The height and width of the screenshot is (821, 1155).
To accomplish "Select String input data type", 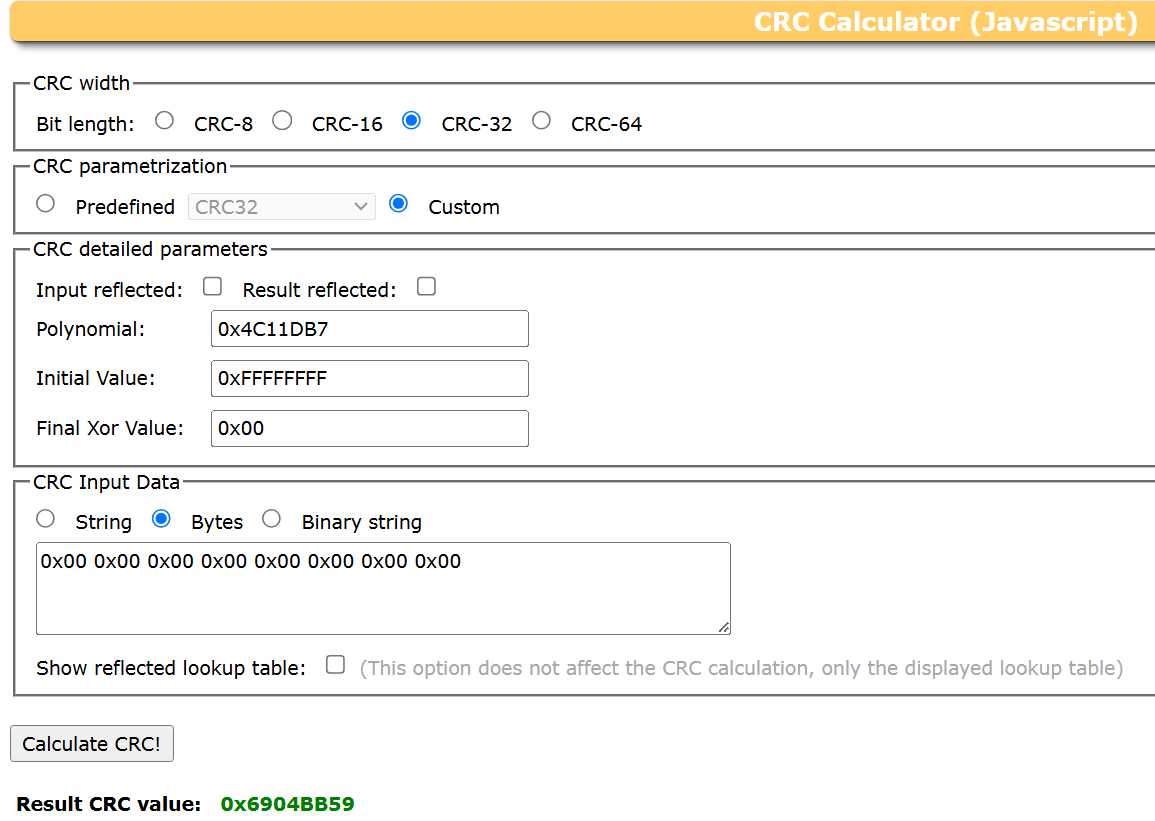I will click(x=45, y=519).
